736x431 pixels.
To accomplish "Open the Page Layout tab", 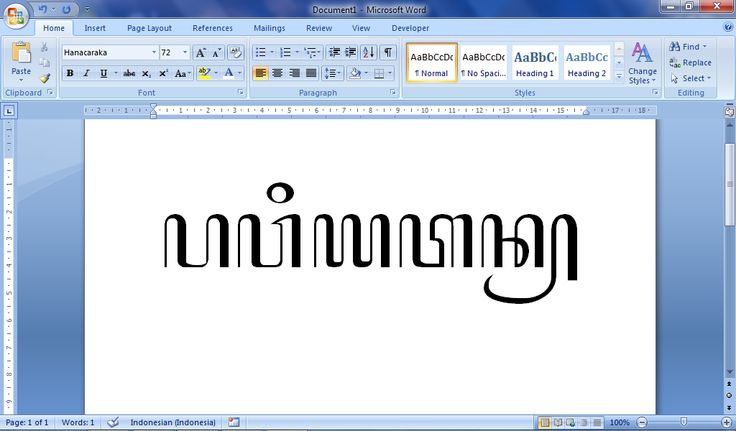I will (149, 28).
